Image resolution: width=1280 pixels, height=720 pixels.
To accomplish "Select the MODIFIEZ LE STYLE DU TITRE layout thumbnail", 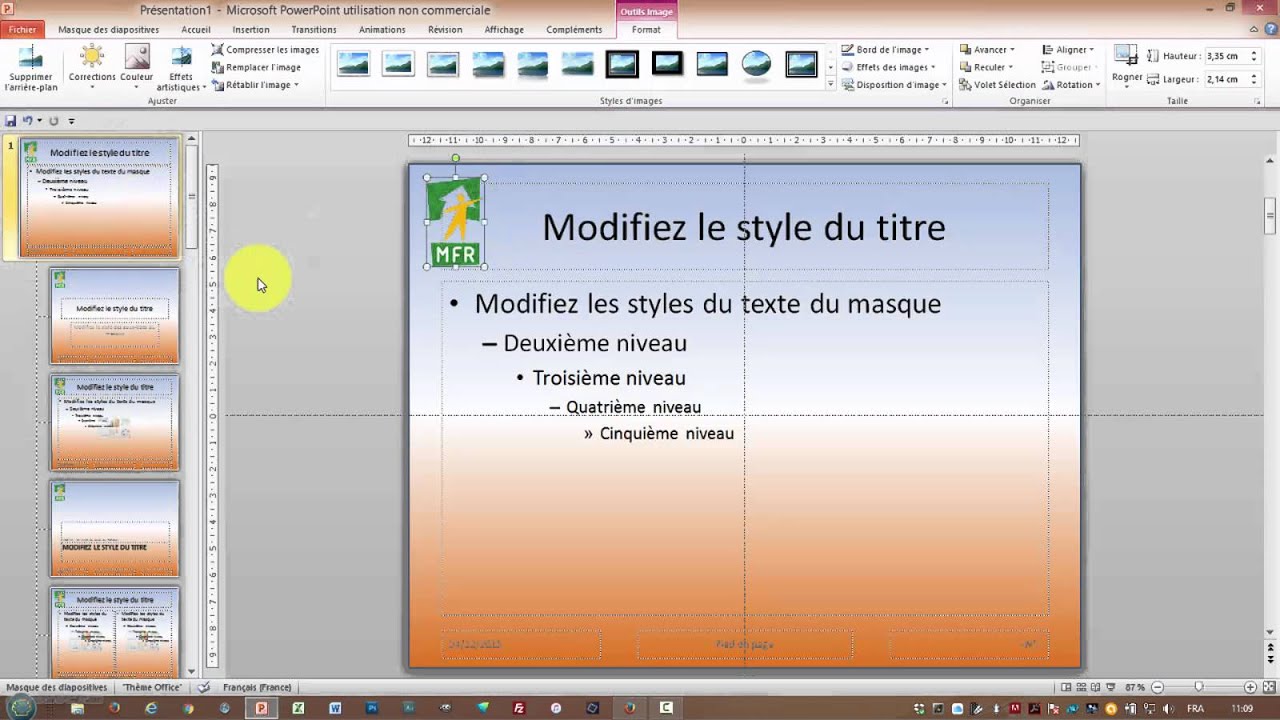I will click(x=115, y=529).
